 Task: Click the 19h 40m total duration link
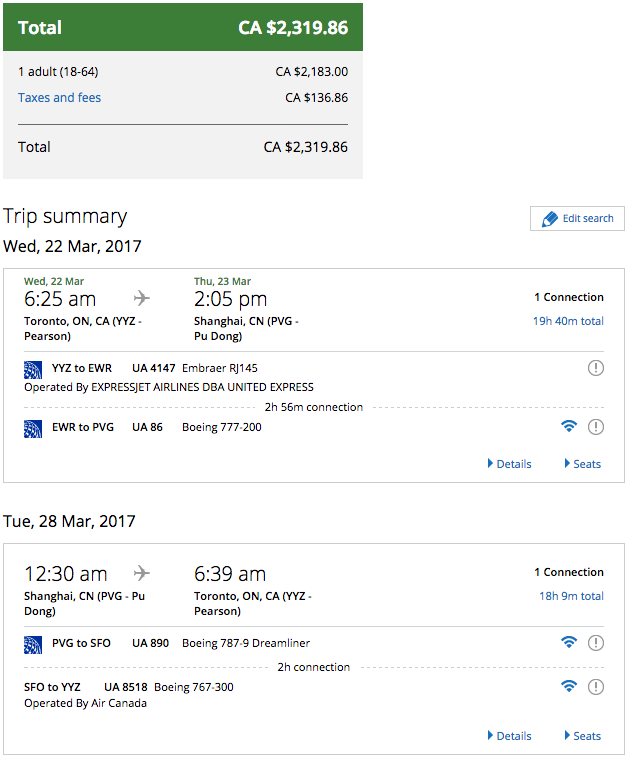point(568,321)
